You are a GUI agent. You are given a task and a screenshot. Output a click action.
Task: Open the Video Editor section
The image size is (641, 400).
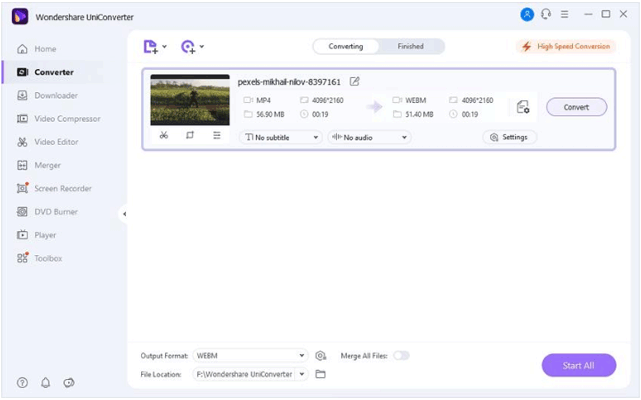[47, 142]
